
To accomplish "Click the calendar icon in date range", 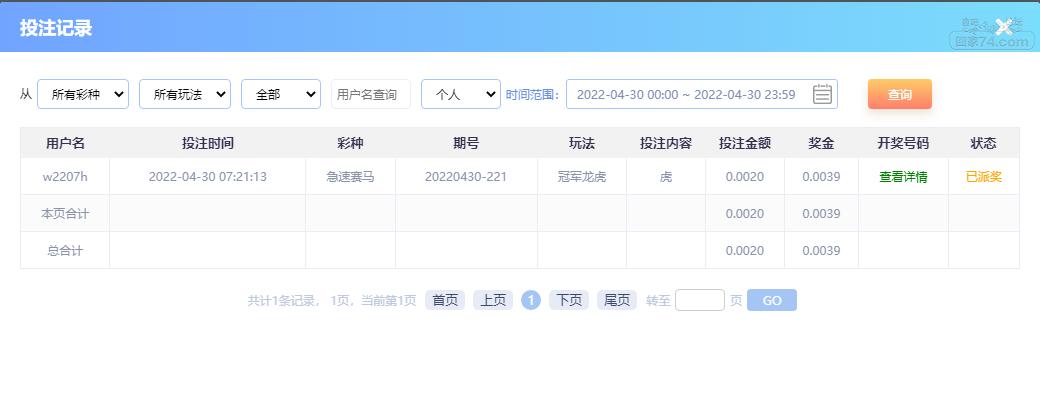I will click(822, 94).
